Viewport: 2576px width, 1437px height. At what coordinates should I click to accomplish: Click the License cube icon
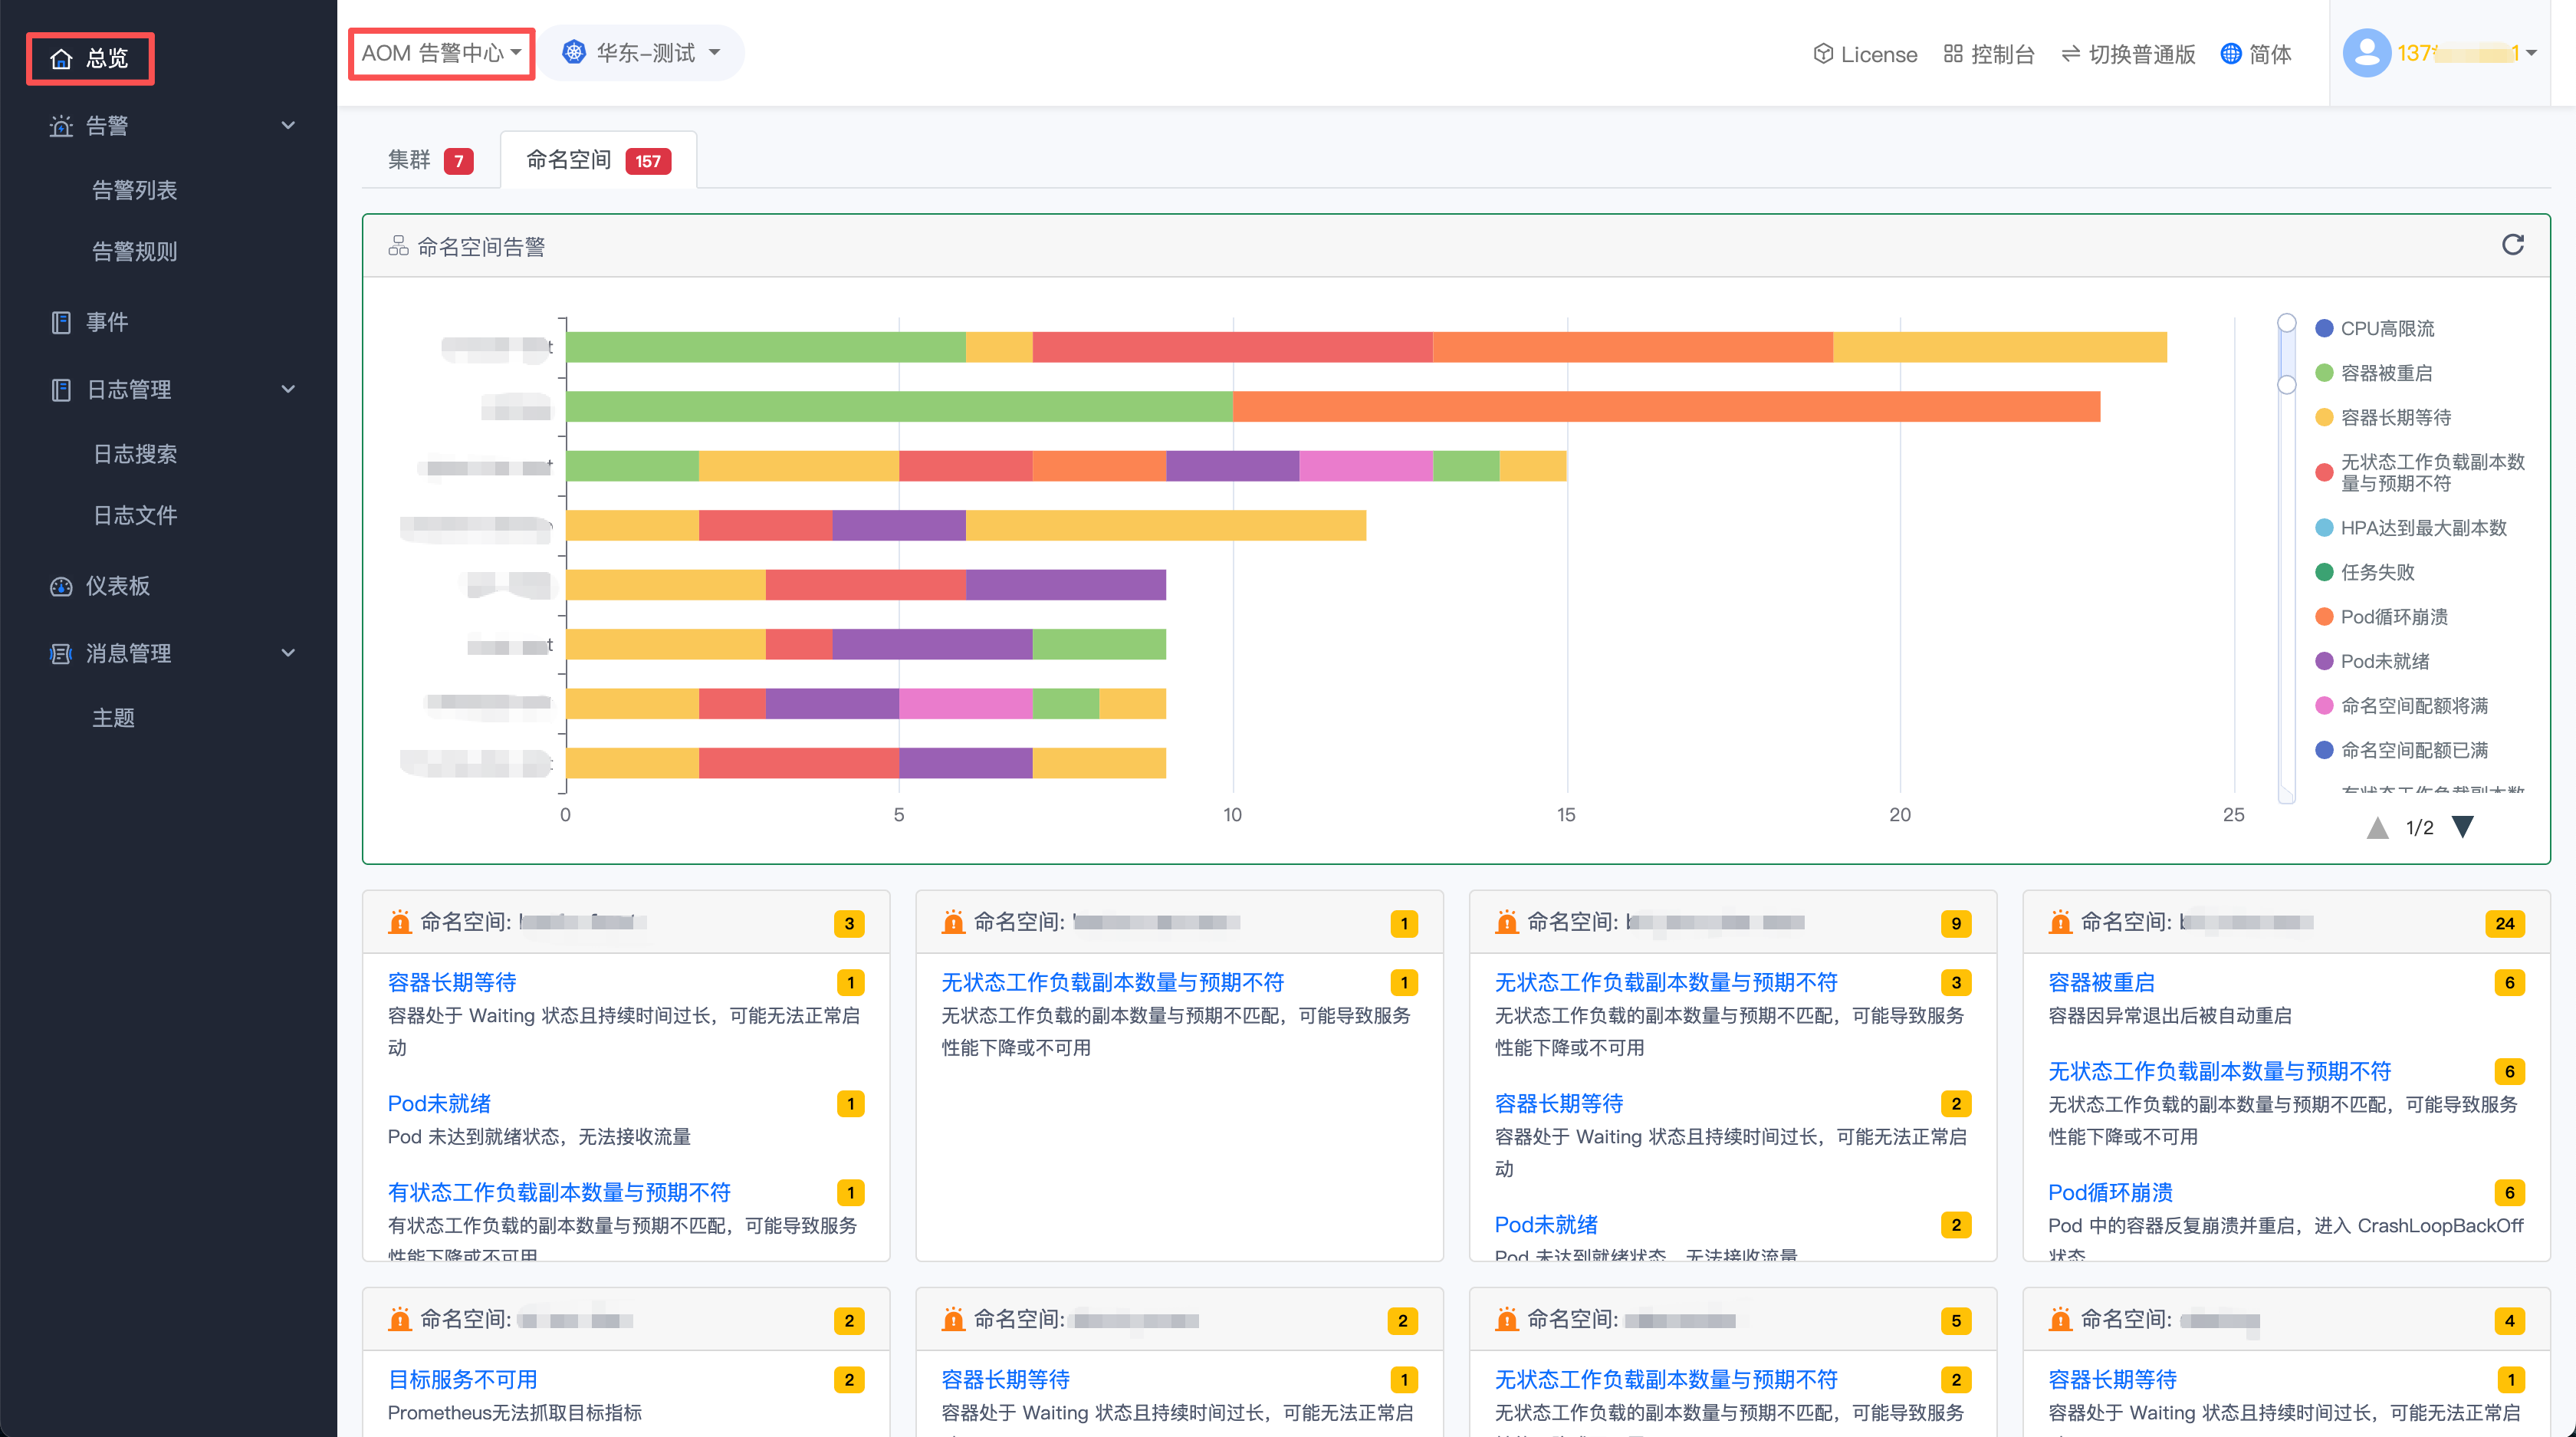(x=1822, y=54)
